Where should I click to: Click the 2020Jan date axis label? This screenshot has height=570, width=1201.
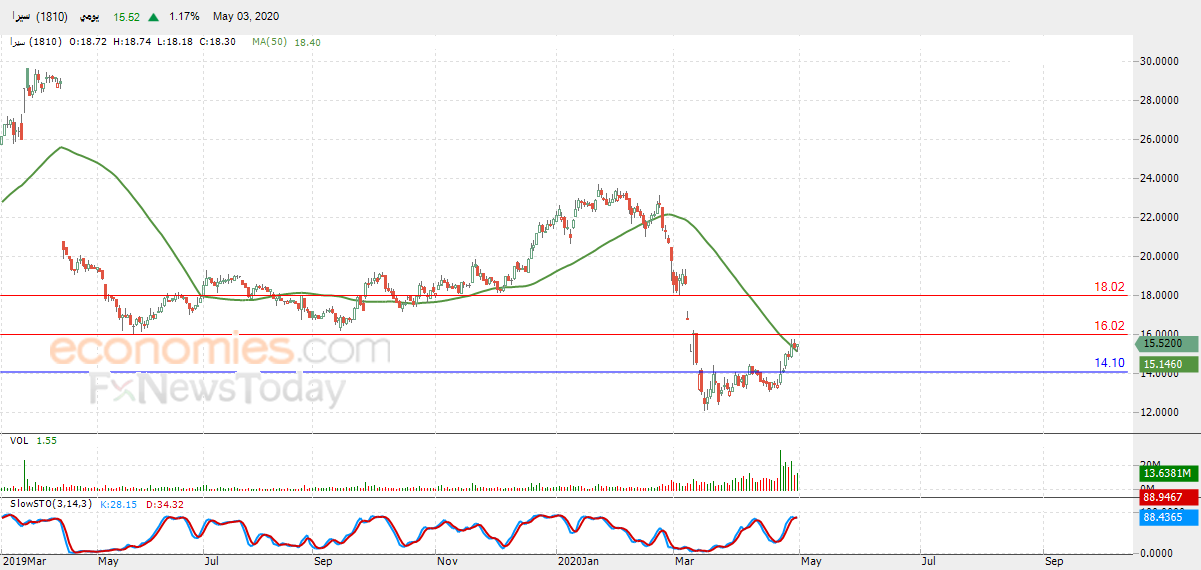577,562
